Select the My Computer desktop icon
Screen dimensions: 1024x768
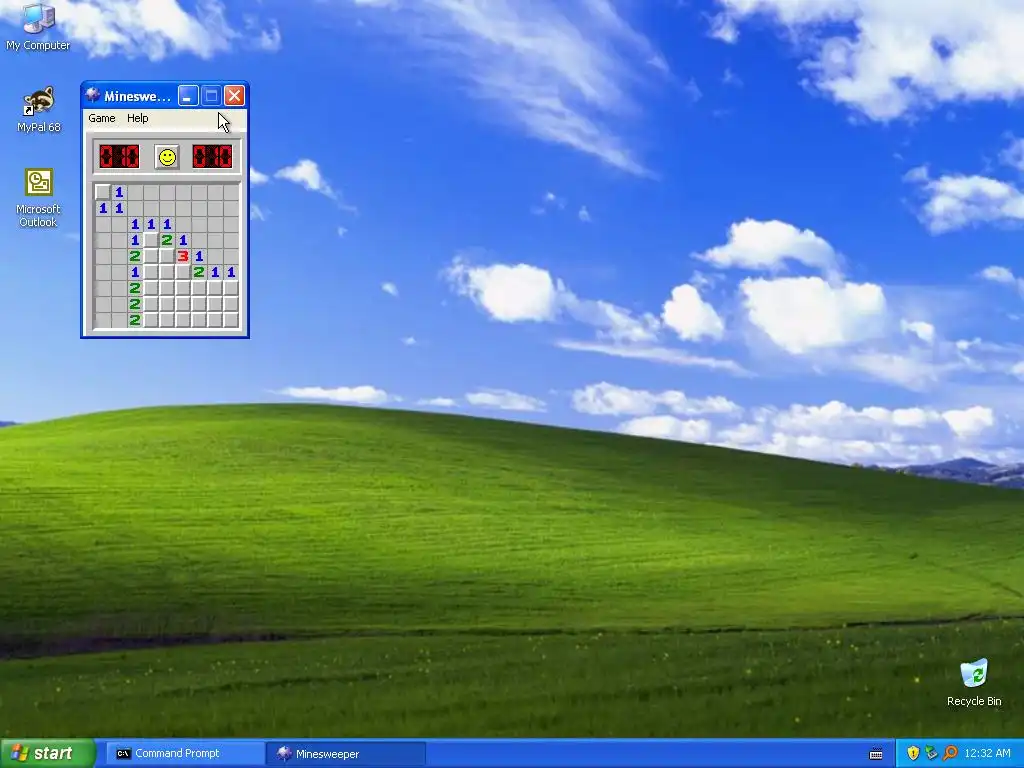(38, 27)
